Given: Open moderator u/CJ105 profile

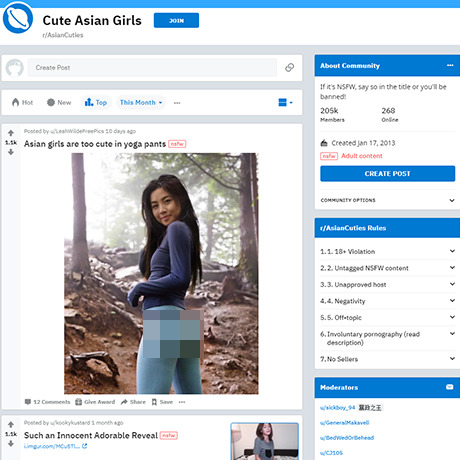Looking at the screenshot, I should (331, 453).
